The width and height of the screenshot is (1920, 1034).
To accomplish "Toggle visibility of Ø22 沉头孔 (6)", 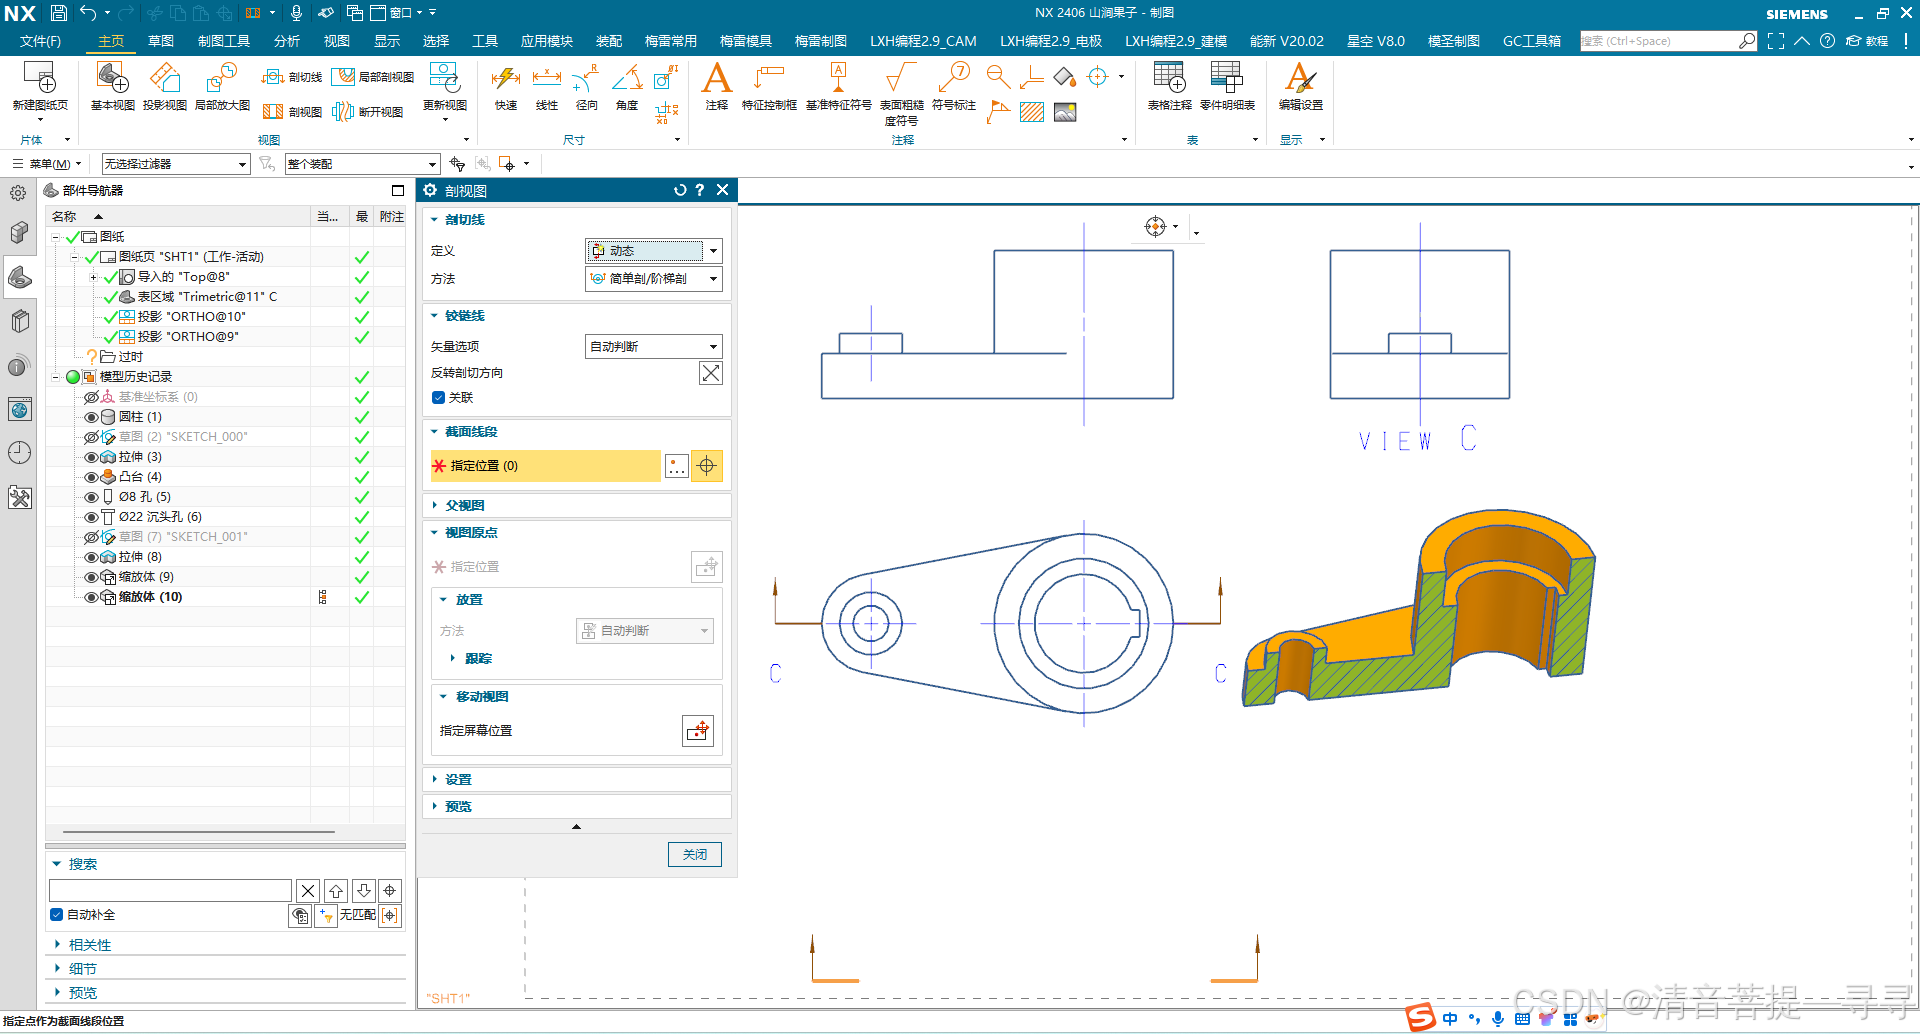I will point(92,517).
